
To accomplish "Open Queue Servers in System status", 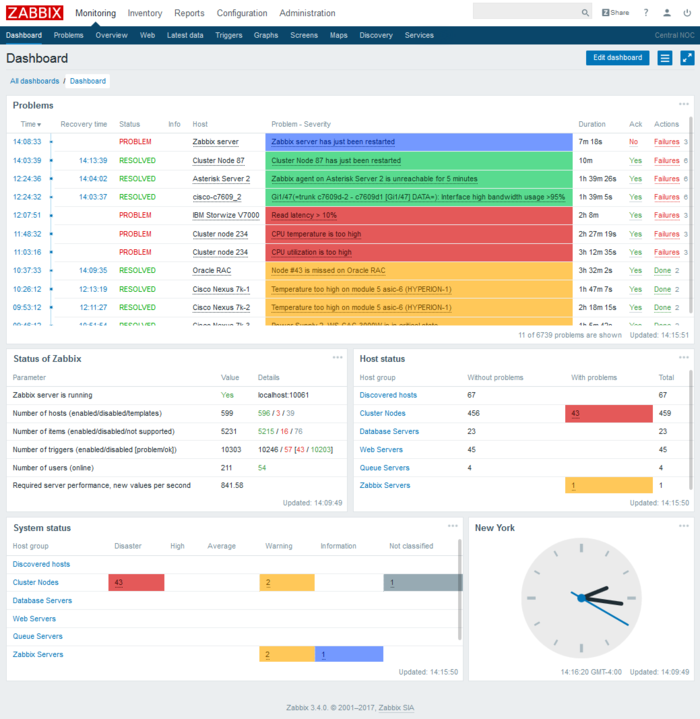I will tap(38, 636).
